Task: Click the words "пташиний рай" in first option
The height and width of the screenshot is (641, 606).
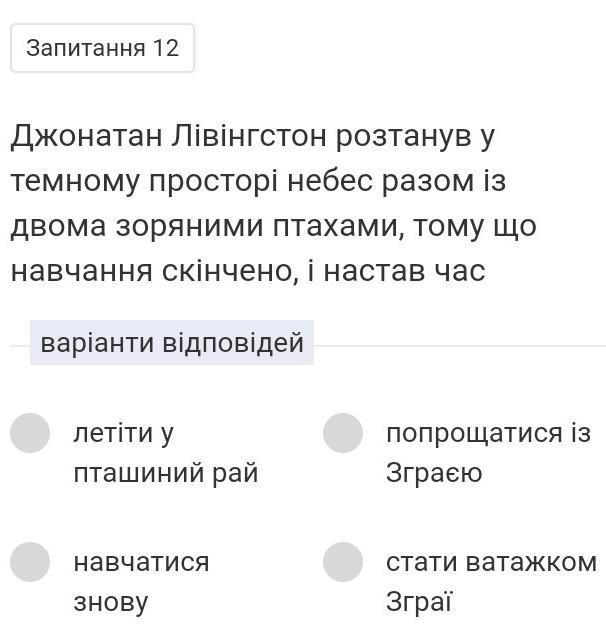Action: (x=166, y=473)
